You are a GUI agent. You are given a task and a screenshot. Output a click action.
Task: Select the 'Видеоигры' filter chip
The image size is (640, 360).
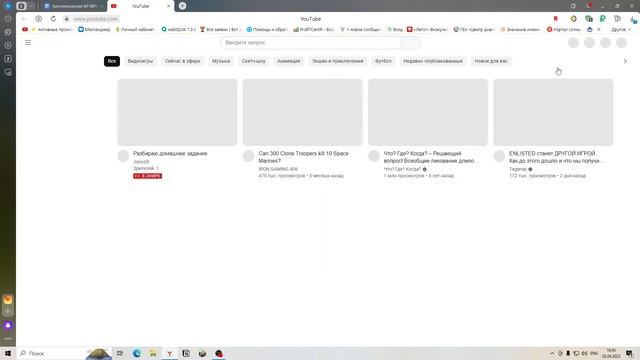140,61
